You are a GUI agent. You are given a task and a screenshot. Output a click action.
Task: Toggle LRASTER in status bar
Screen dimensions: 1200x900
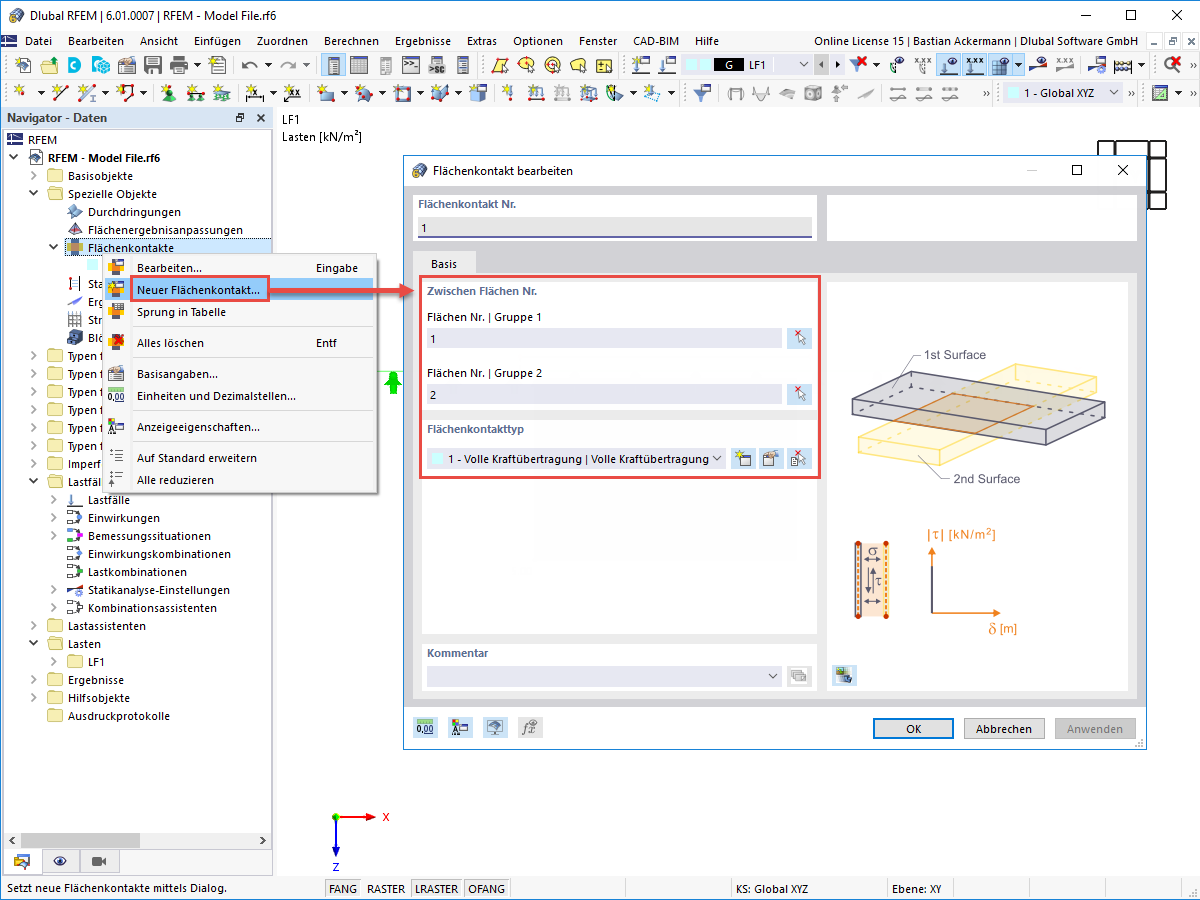click(x=437, y=888)
